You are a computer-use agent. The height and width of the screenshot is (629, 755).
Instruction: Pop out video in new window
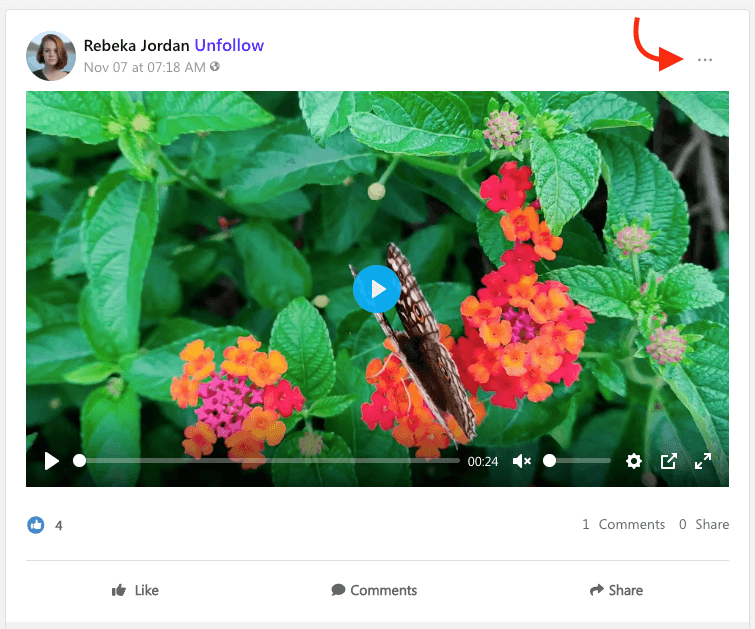pos(669,461)
